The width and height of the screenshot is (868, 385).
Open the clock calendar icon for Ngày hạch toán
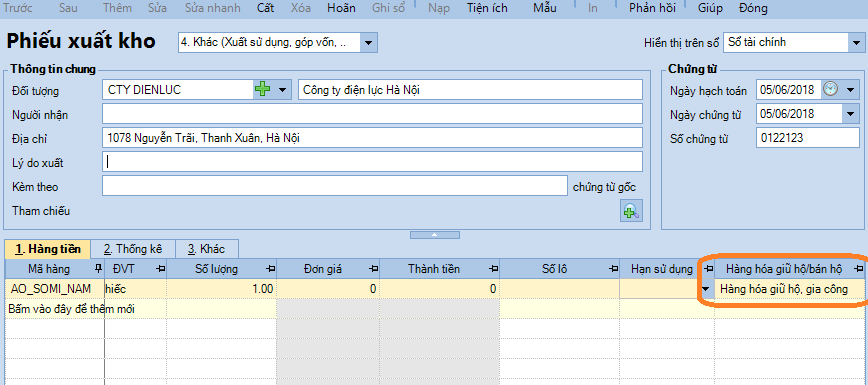click(830, 89)
